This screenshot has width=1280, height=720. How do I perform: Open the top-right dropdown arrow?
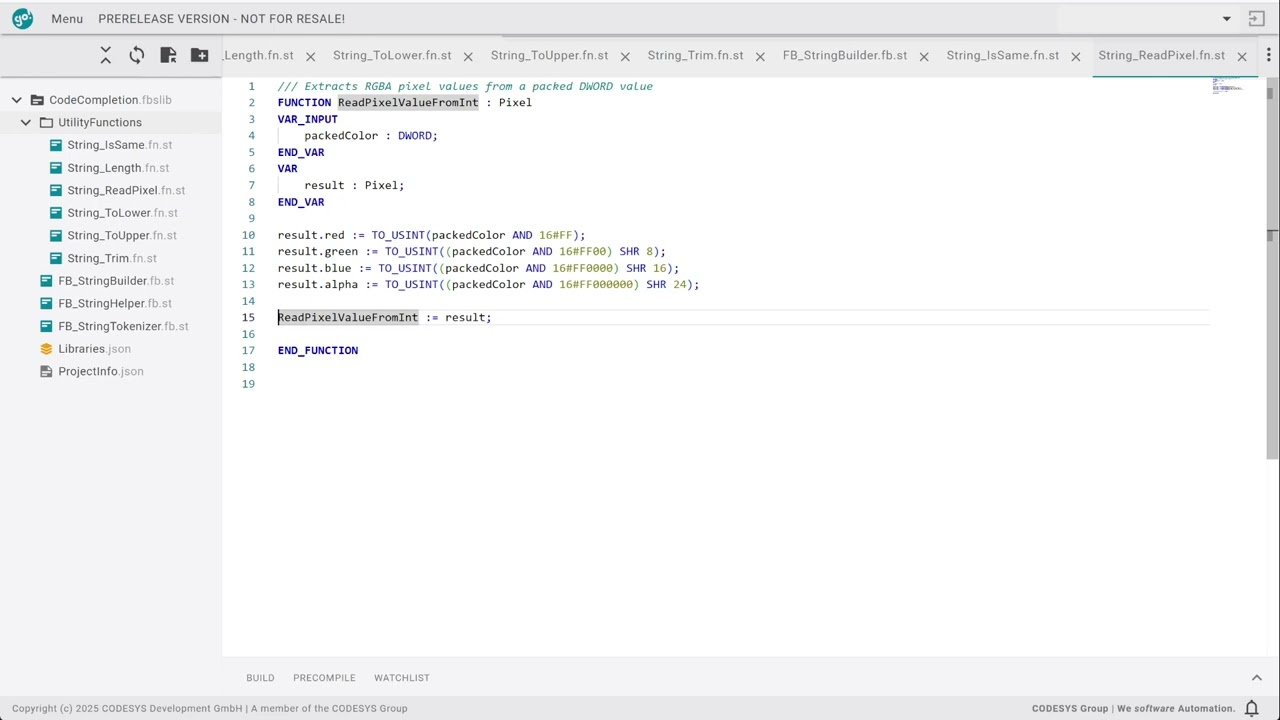point(1227,19)
